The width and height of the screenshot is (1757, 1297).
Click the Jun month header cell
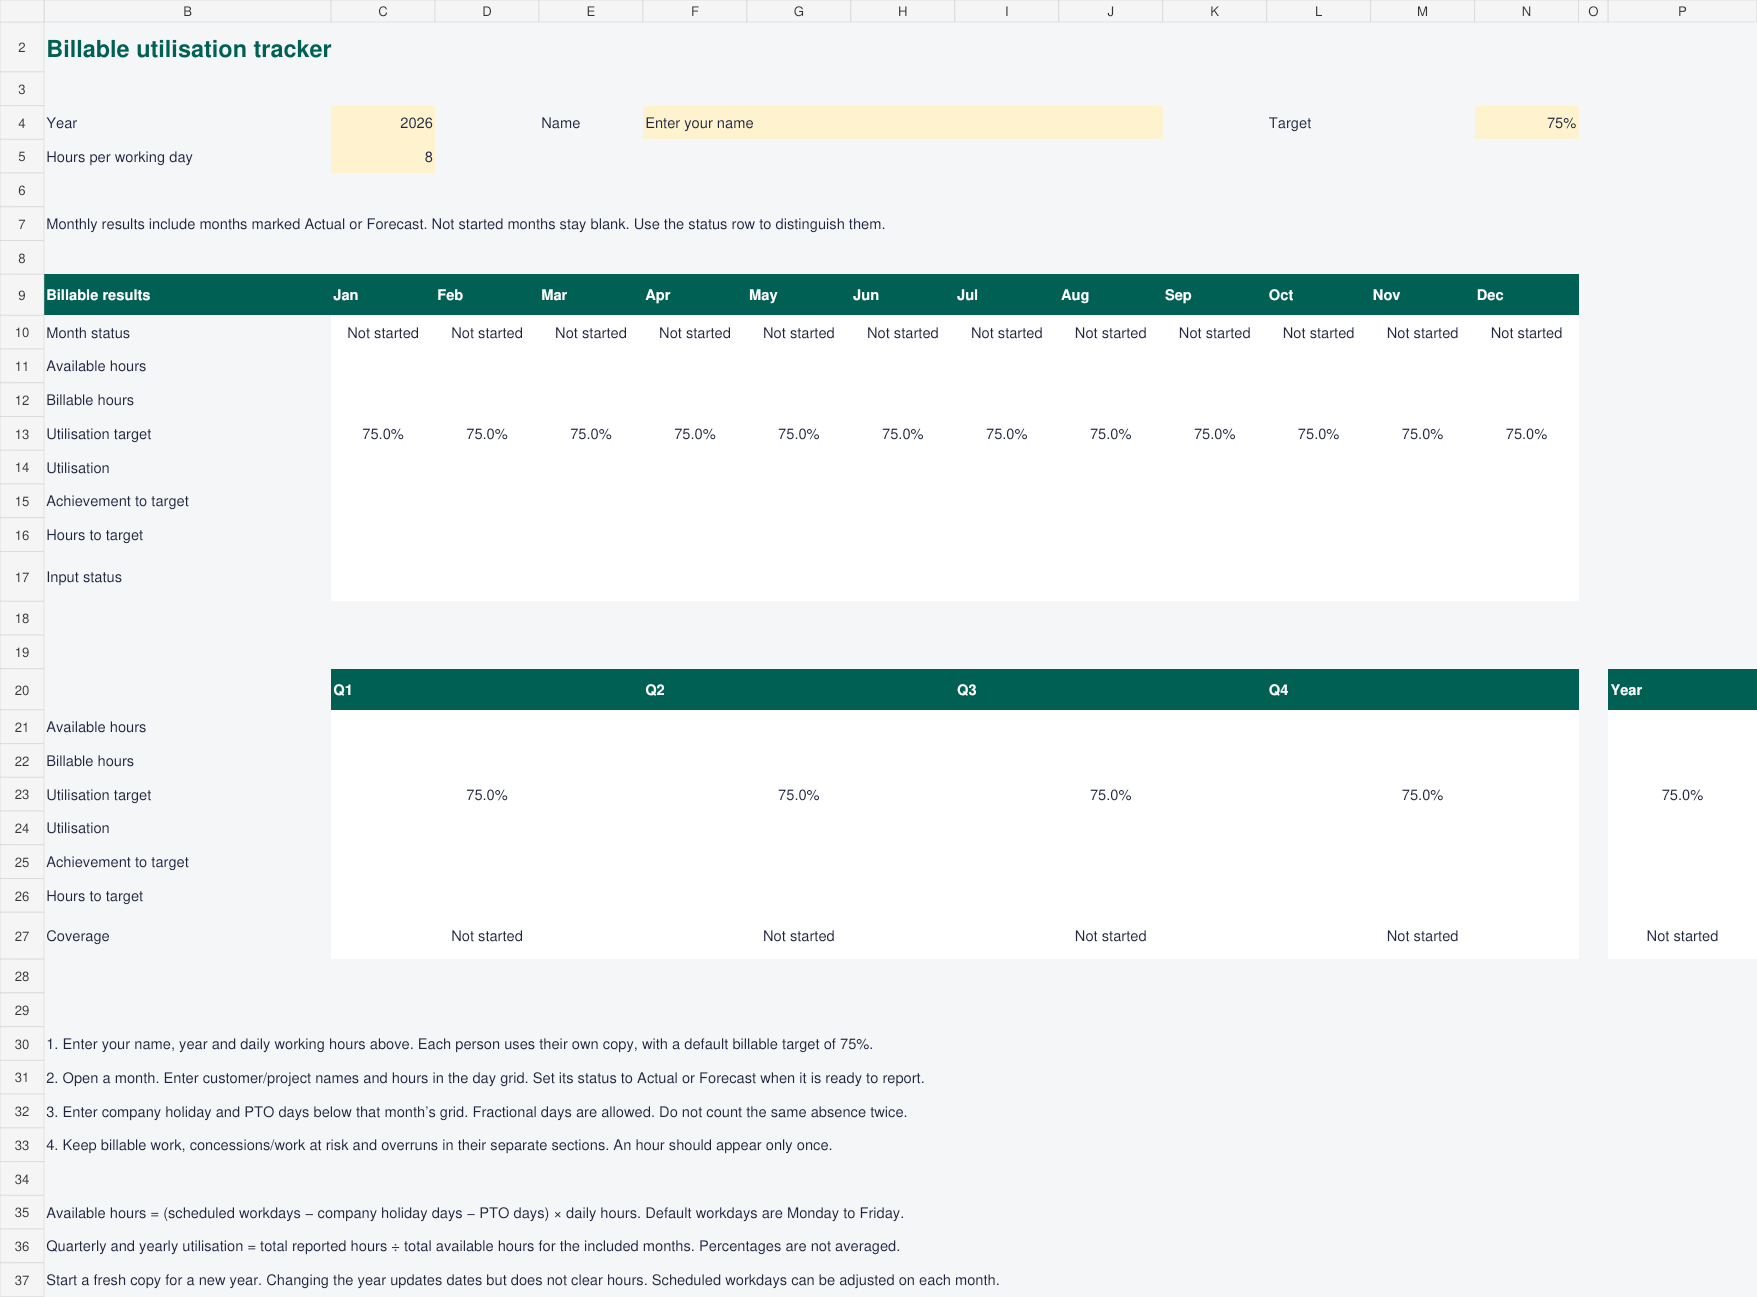(x=903, y=295)
